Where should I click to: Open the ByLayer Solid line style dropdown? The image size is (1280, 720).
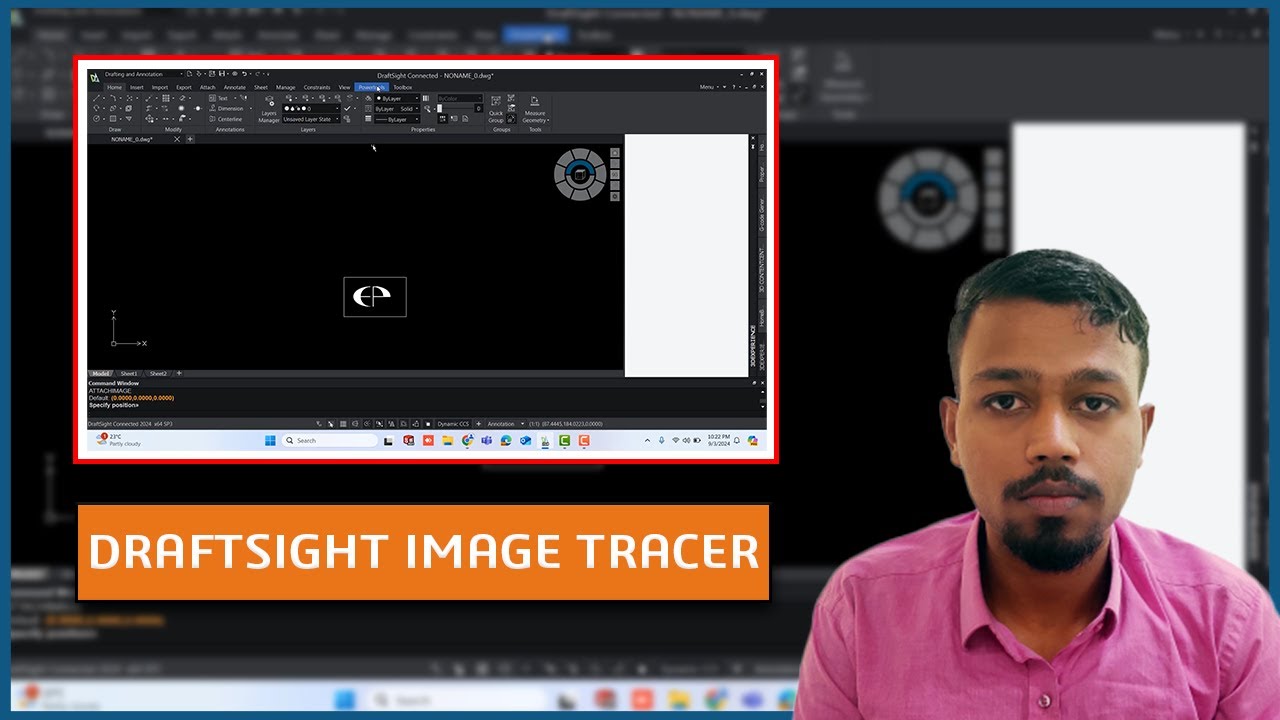coord(397,109)
